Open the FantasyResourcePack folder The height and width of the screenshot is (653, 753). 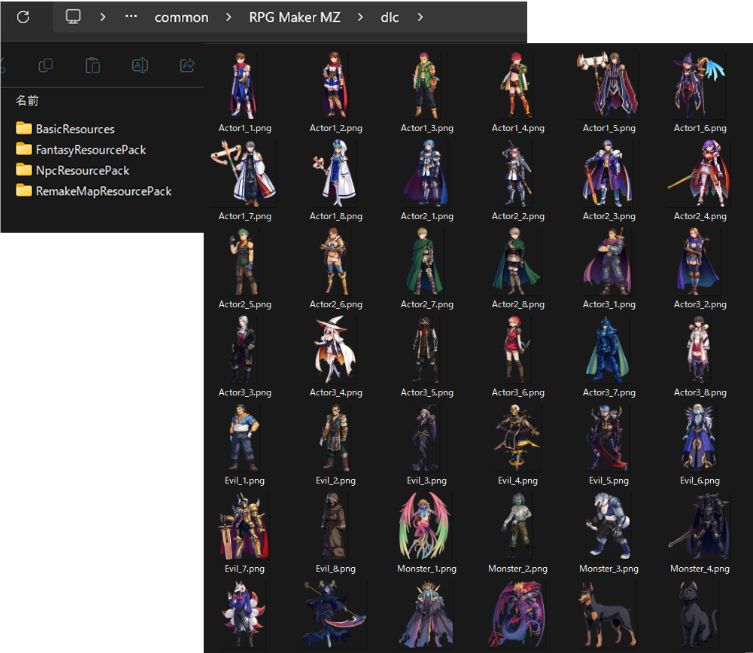(90, 150)
